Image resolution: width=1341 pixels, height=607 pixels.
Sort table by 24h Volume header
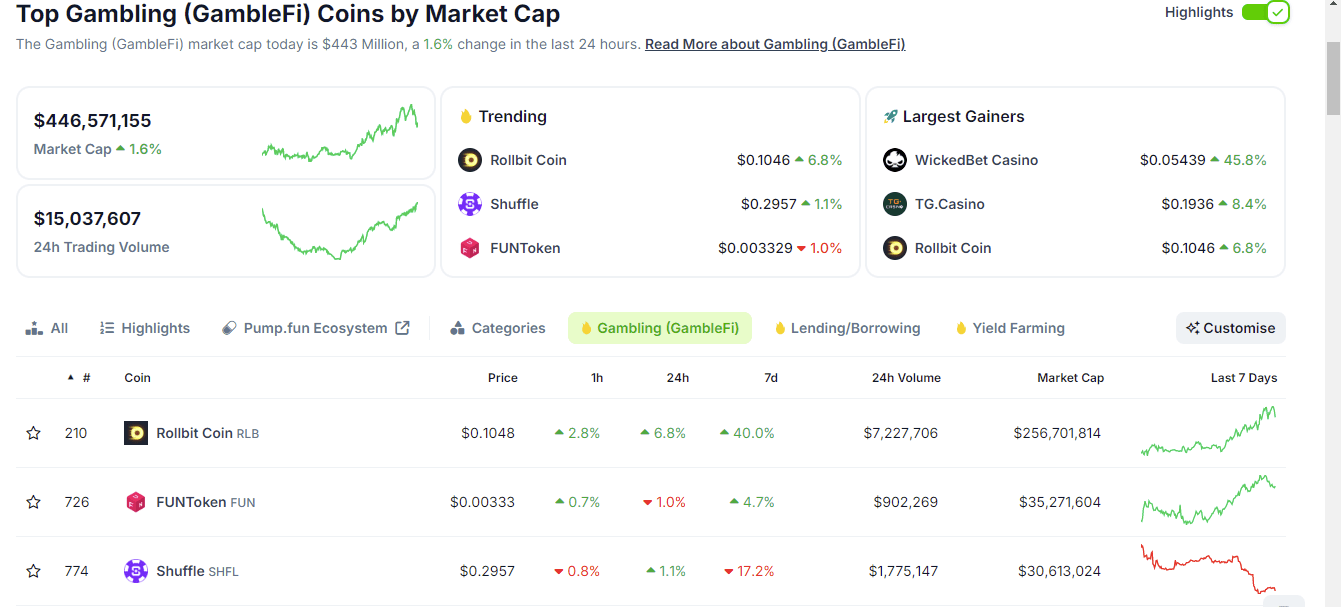[906, 378]
